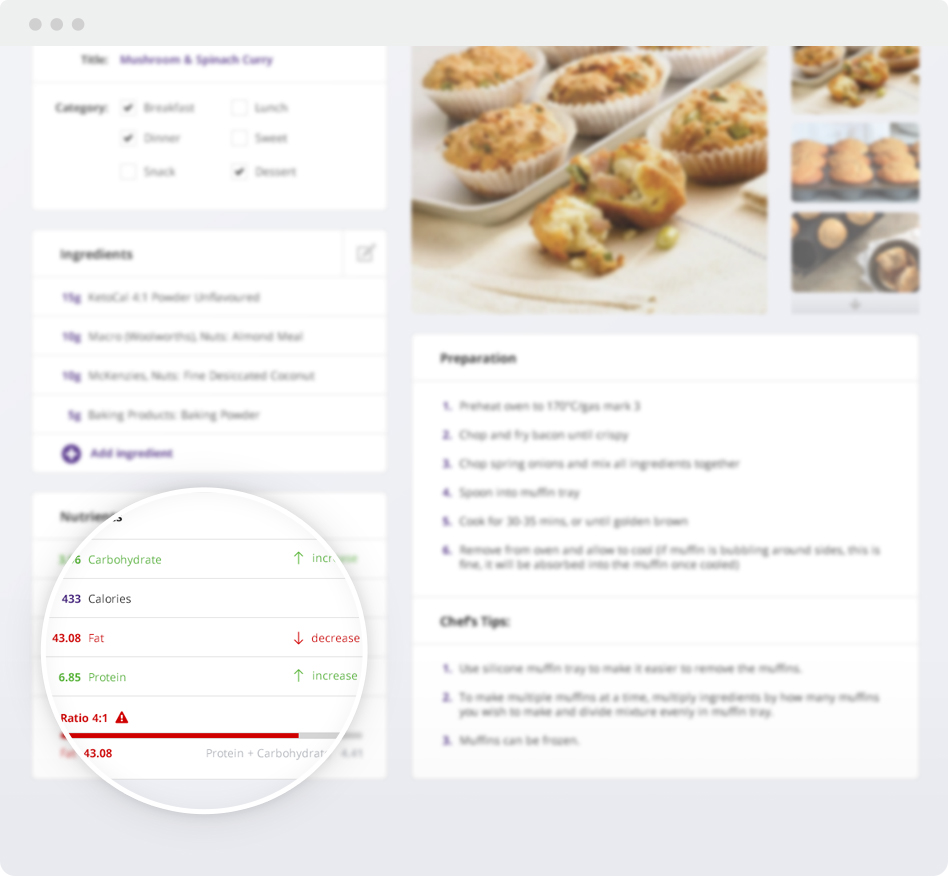The width and height of the screenshot is (948, 876).
Task: Toggle the Dessert category checkbox
Action: (x=239, y=172)
